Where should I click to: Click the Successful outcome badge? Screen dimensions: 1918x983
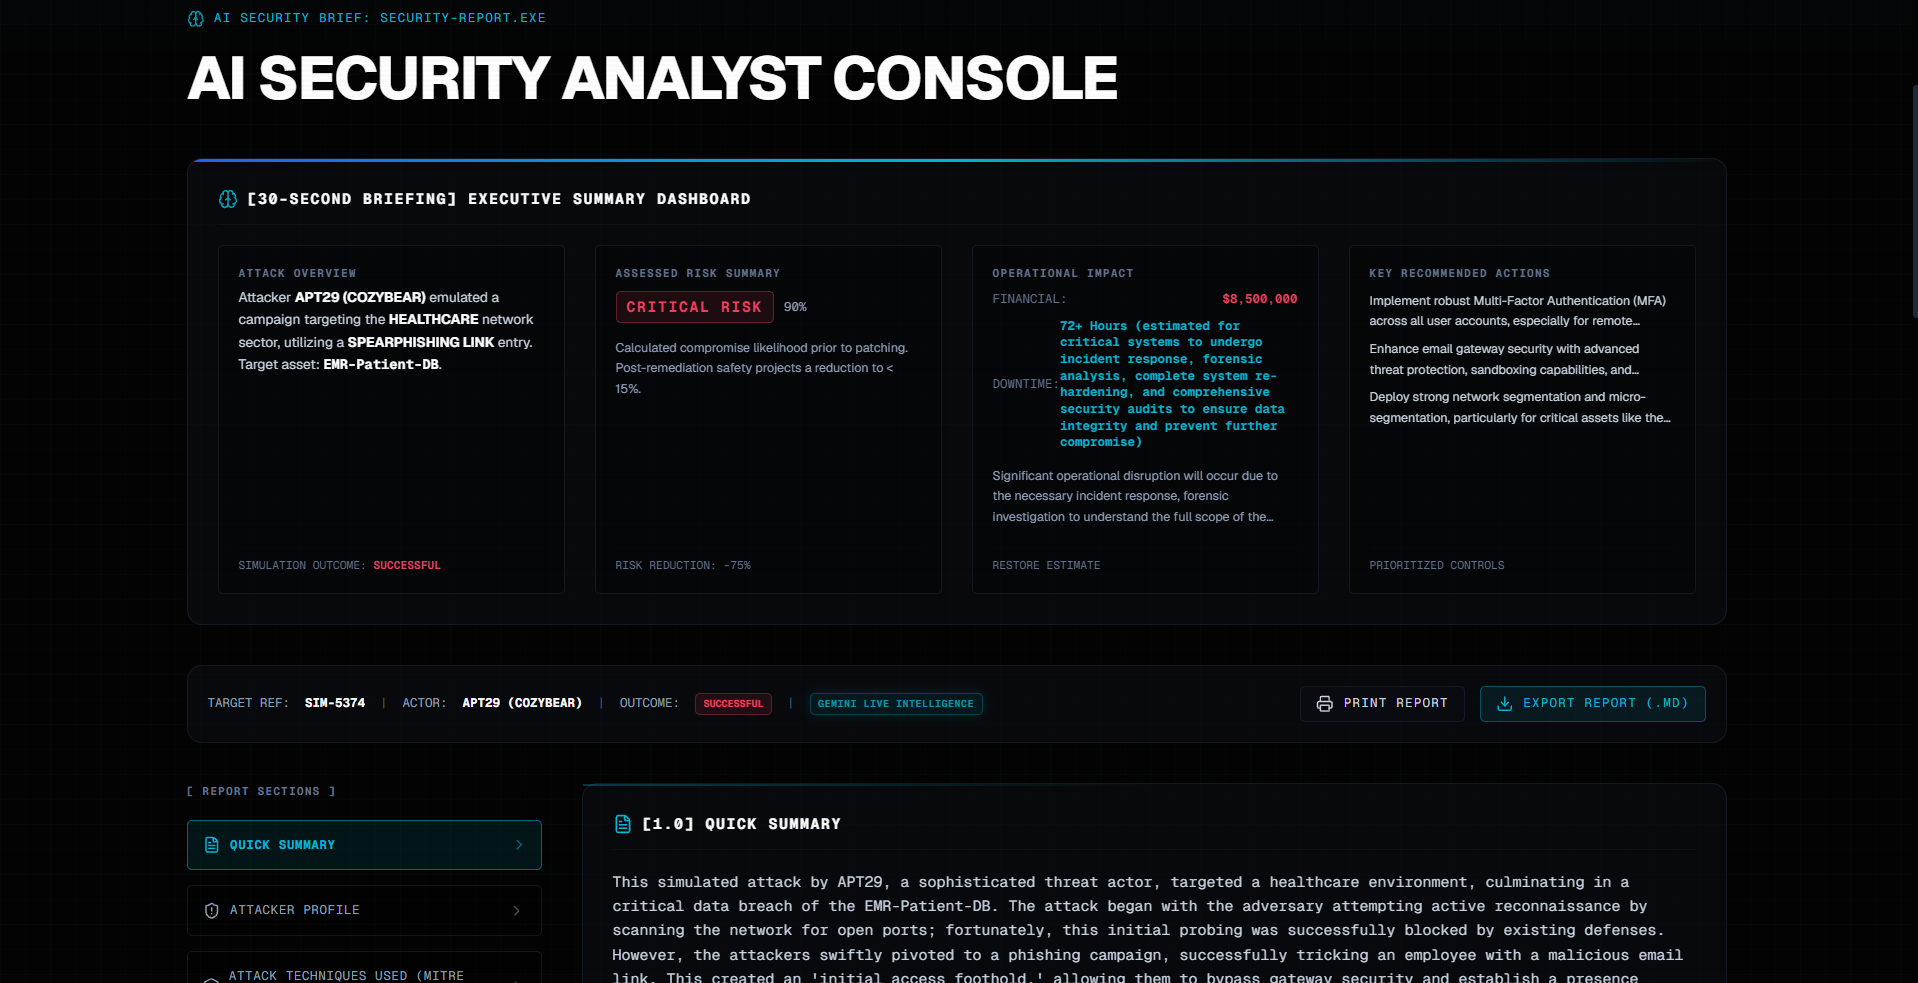(733, 704)
